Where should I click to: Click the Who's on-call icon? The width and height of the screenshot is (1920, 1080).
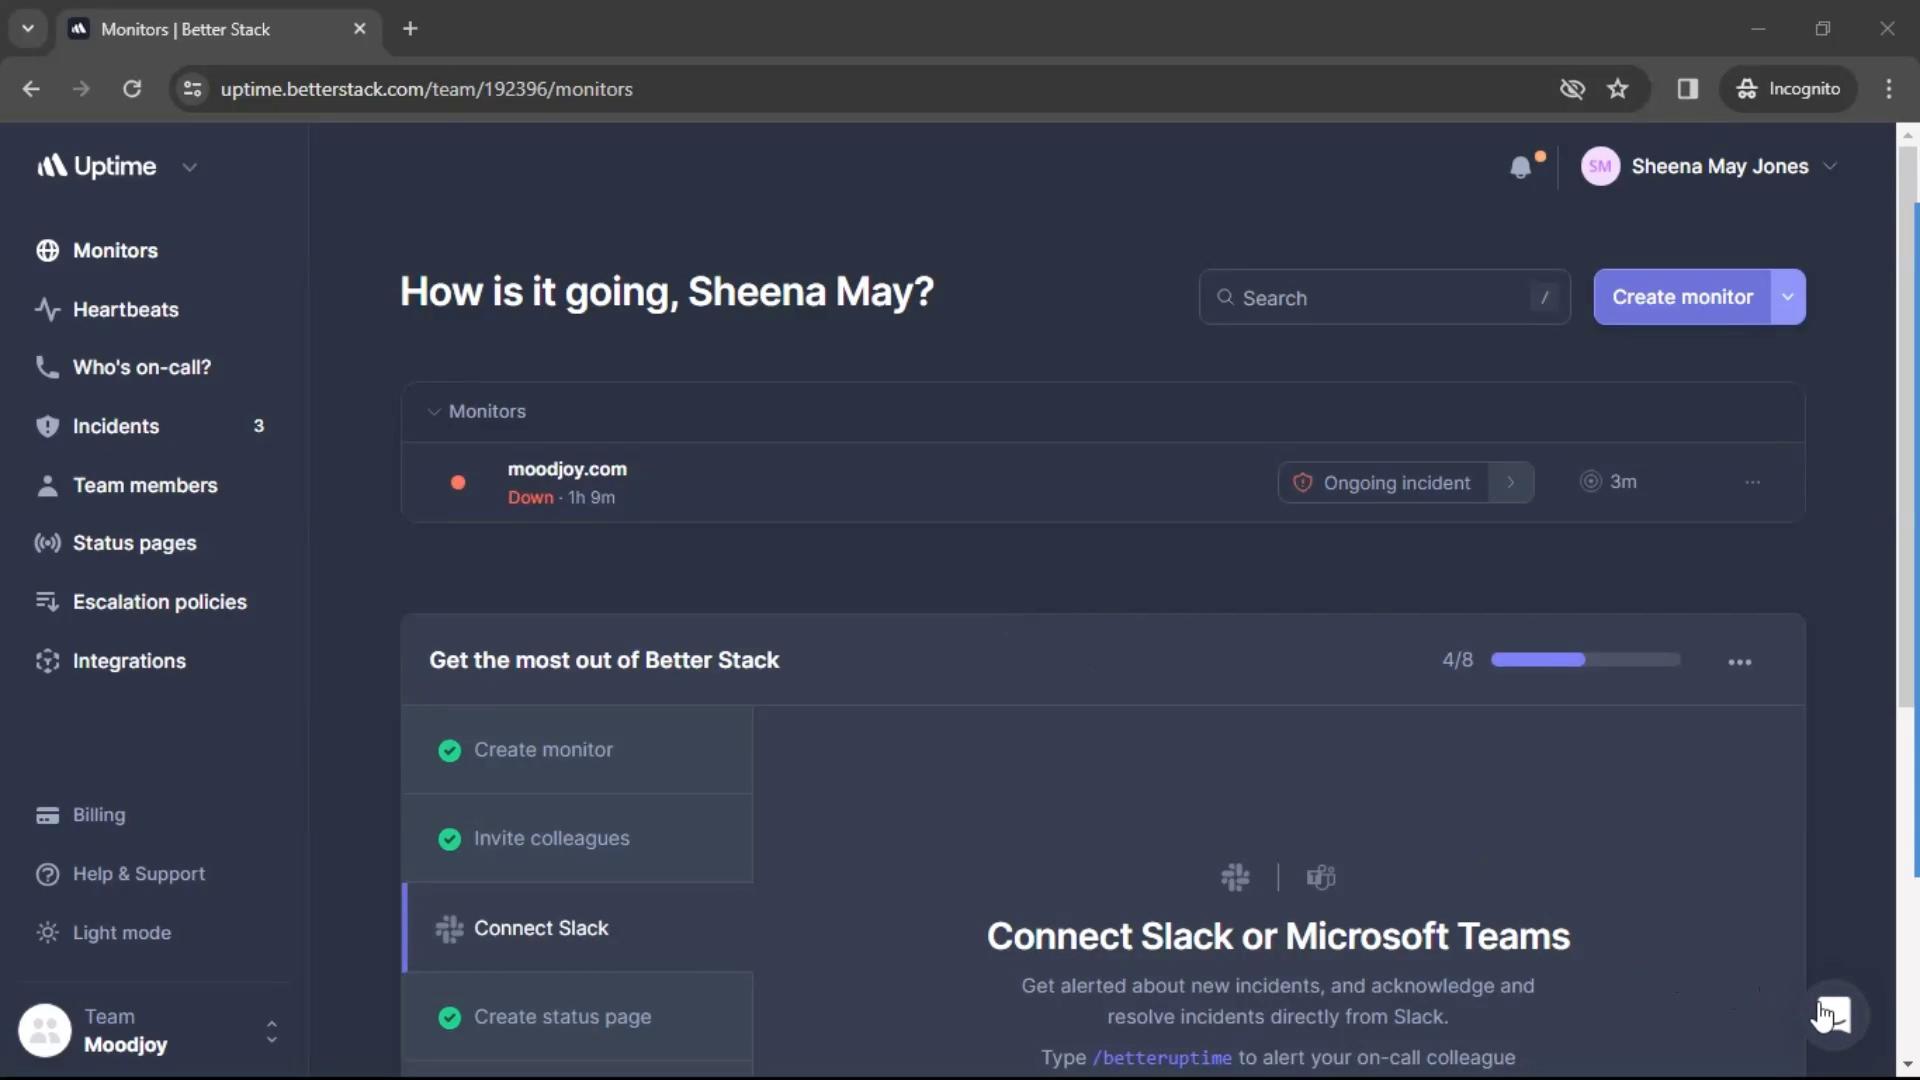(45, 367)
